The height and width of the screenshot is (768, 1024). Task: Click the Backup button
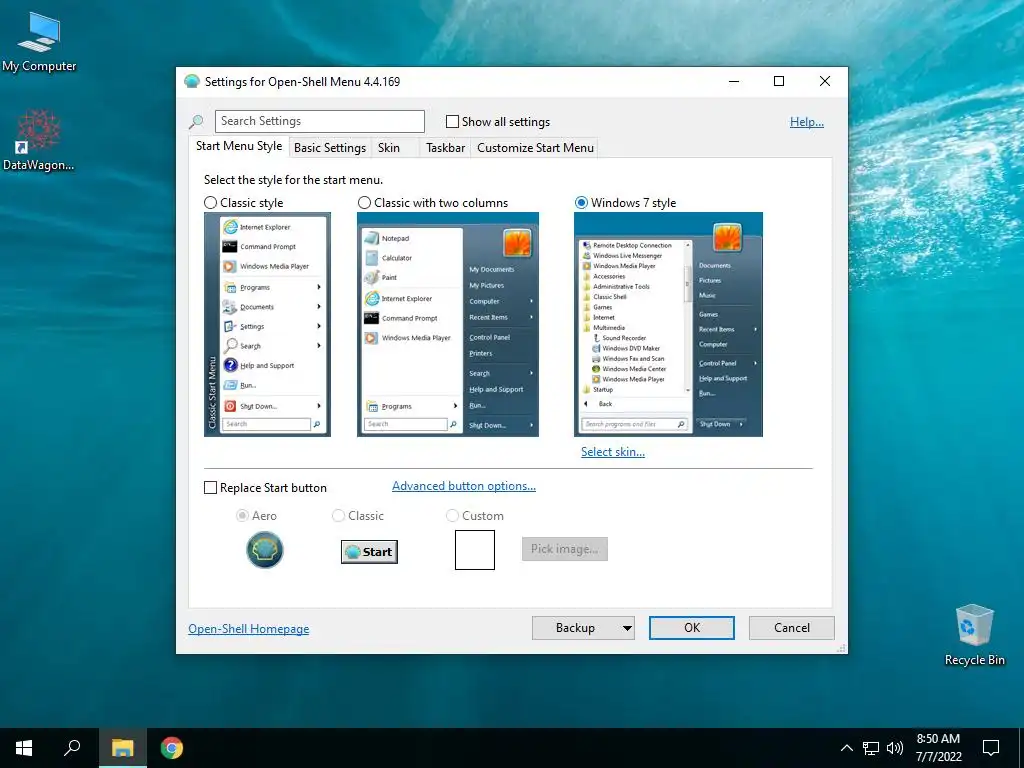click(x=575, y=628)
